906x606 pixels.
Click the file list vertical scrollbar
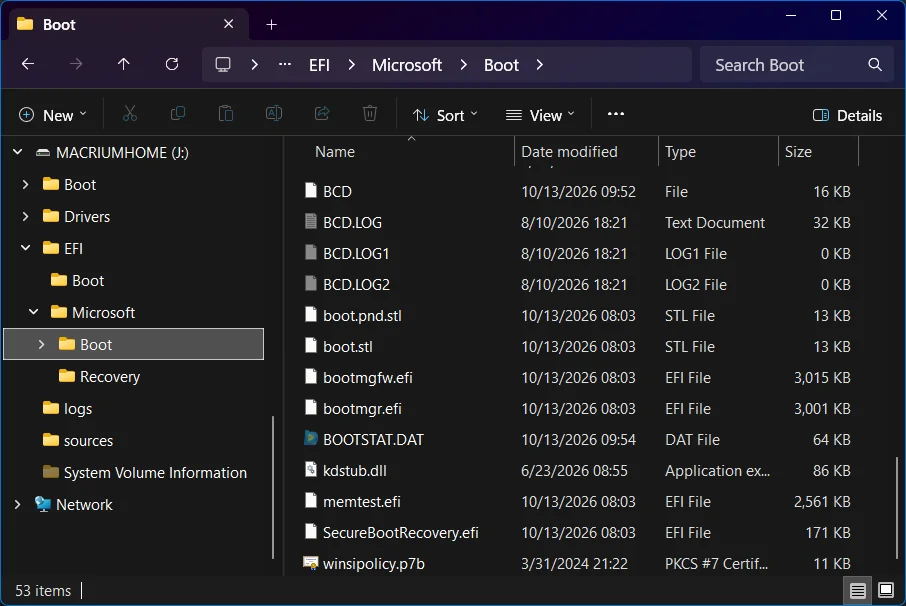[x=897, y=508]
